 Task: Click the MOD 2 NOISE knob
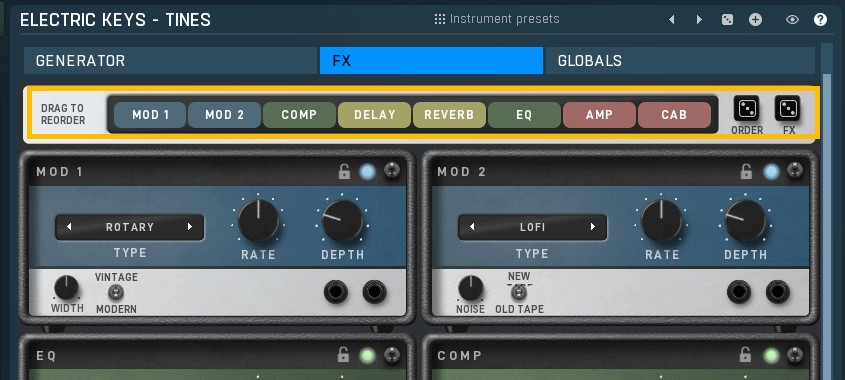(470, 288)
